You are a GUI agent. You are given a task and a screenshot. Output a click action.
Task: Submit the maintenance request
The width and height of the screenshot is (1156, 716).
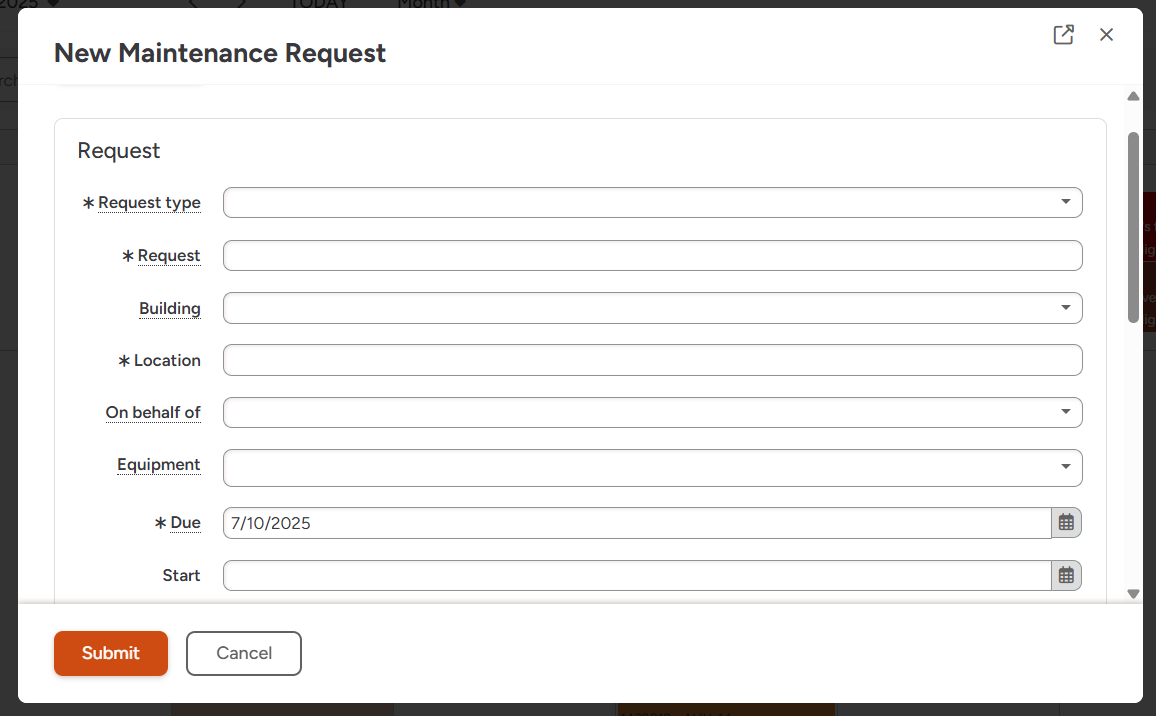click(111, 653)
